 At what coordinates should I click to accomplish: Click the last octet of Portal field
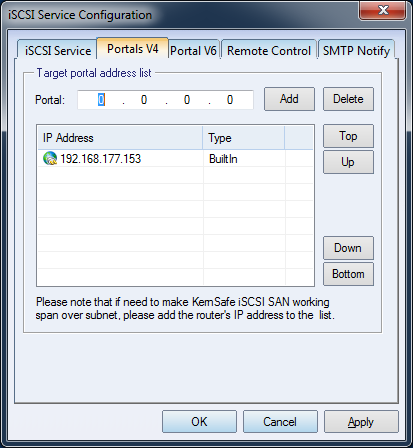pos(230,100)
